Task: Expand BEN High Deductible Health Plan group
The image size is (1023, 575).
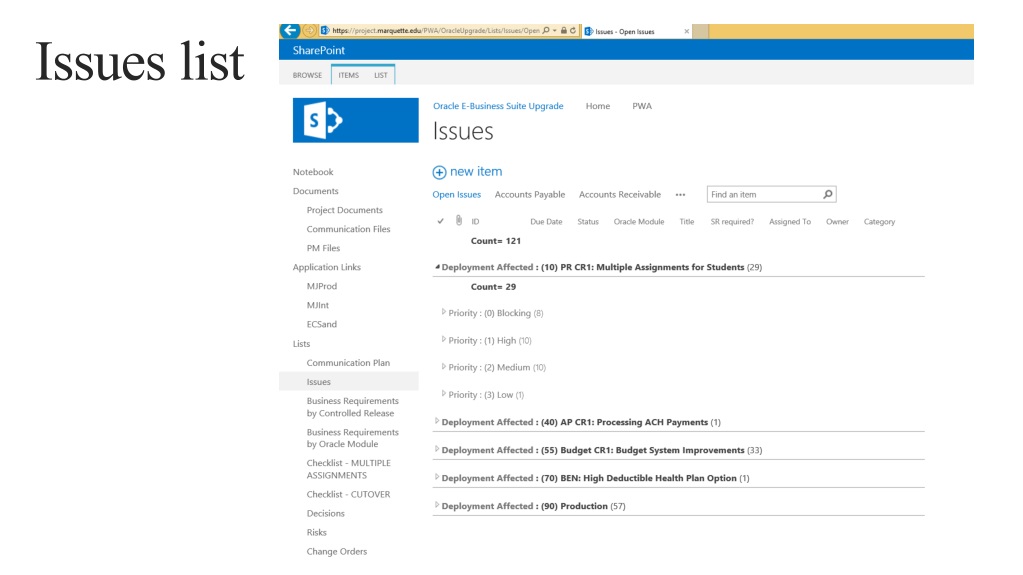Action: 437,478
